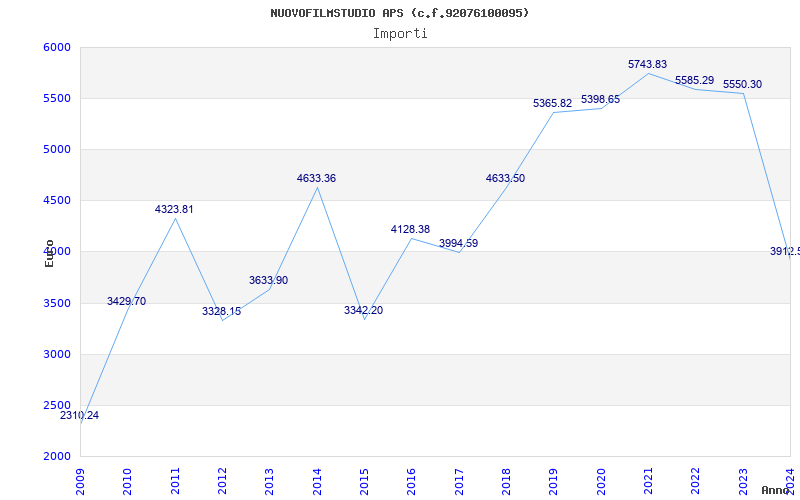Click x-axis year 2017
This screenshot has width=800, height=500.
459,482
